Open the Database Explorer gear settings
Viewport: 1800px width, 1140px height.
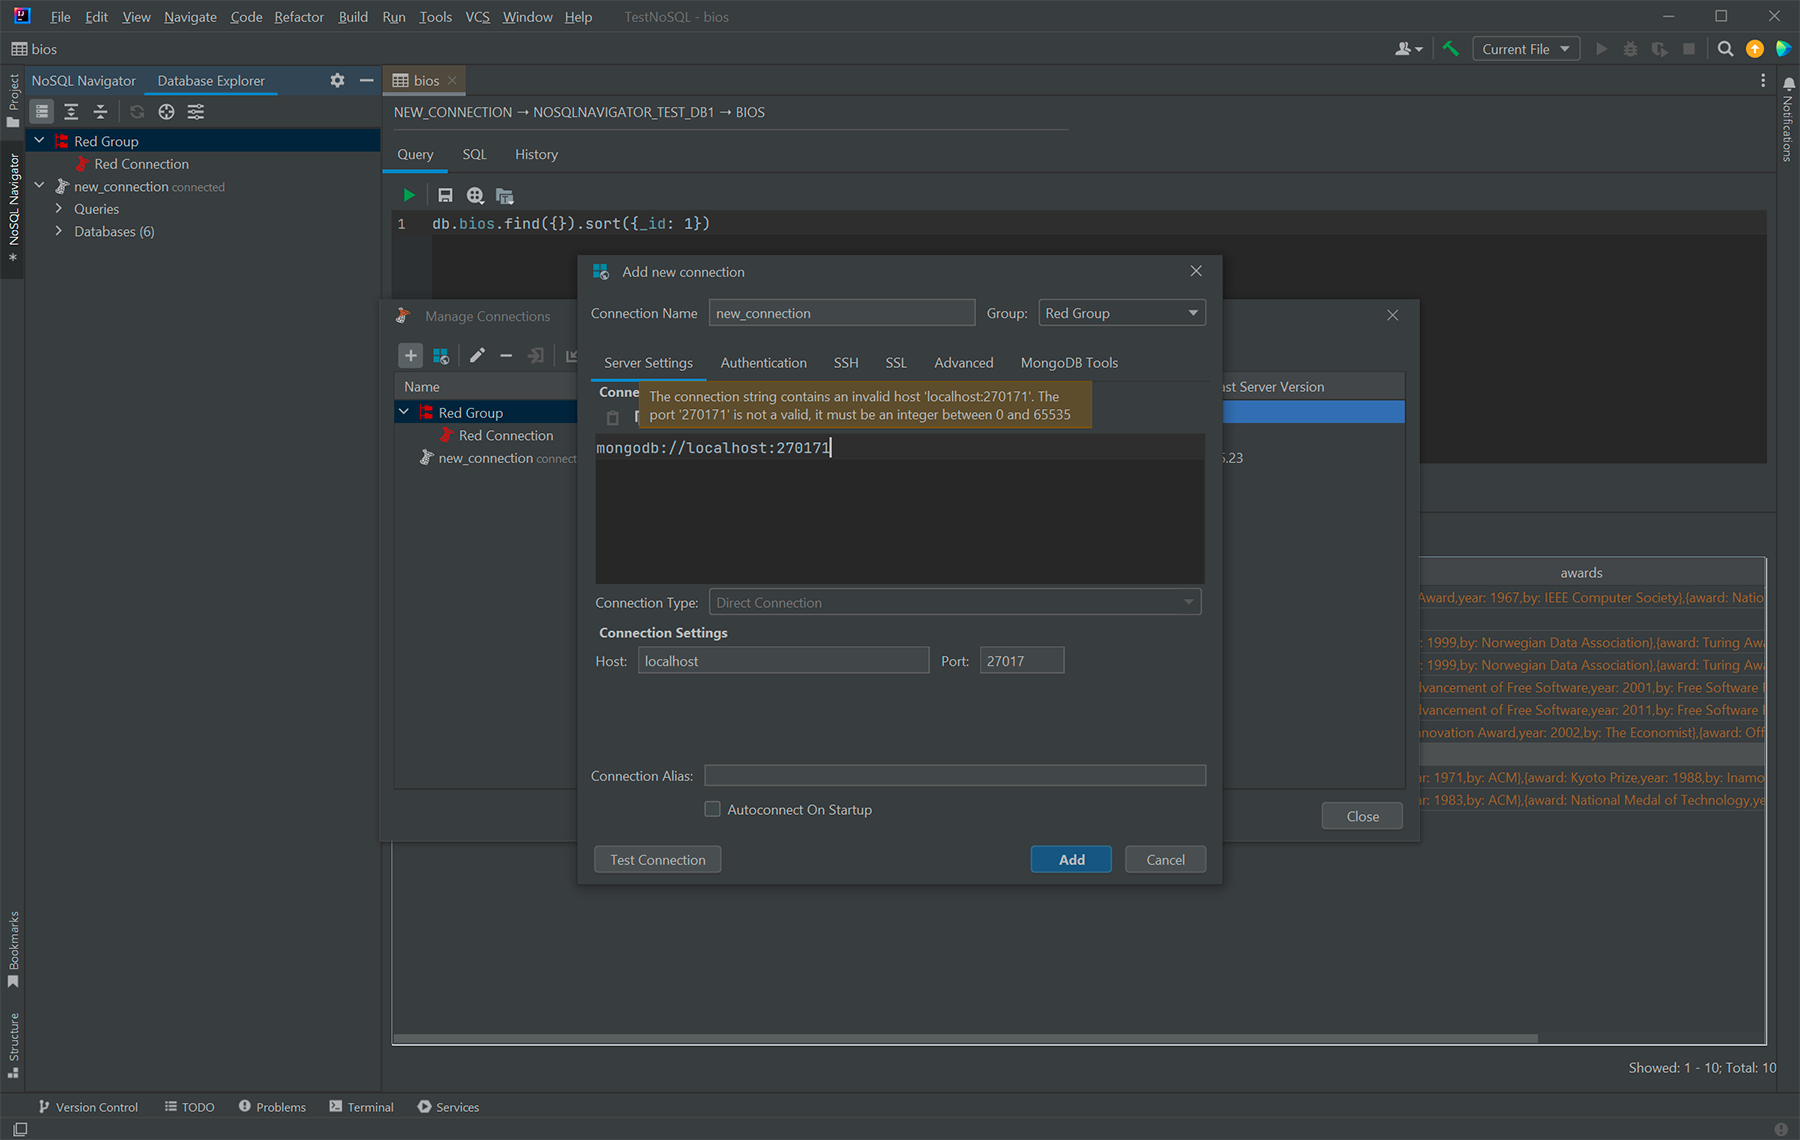pyautogui.click(x=337, y=81)
